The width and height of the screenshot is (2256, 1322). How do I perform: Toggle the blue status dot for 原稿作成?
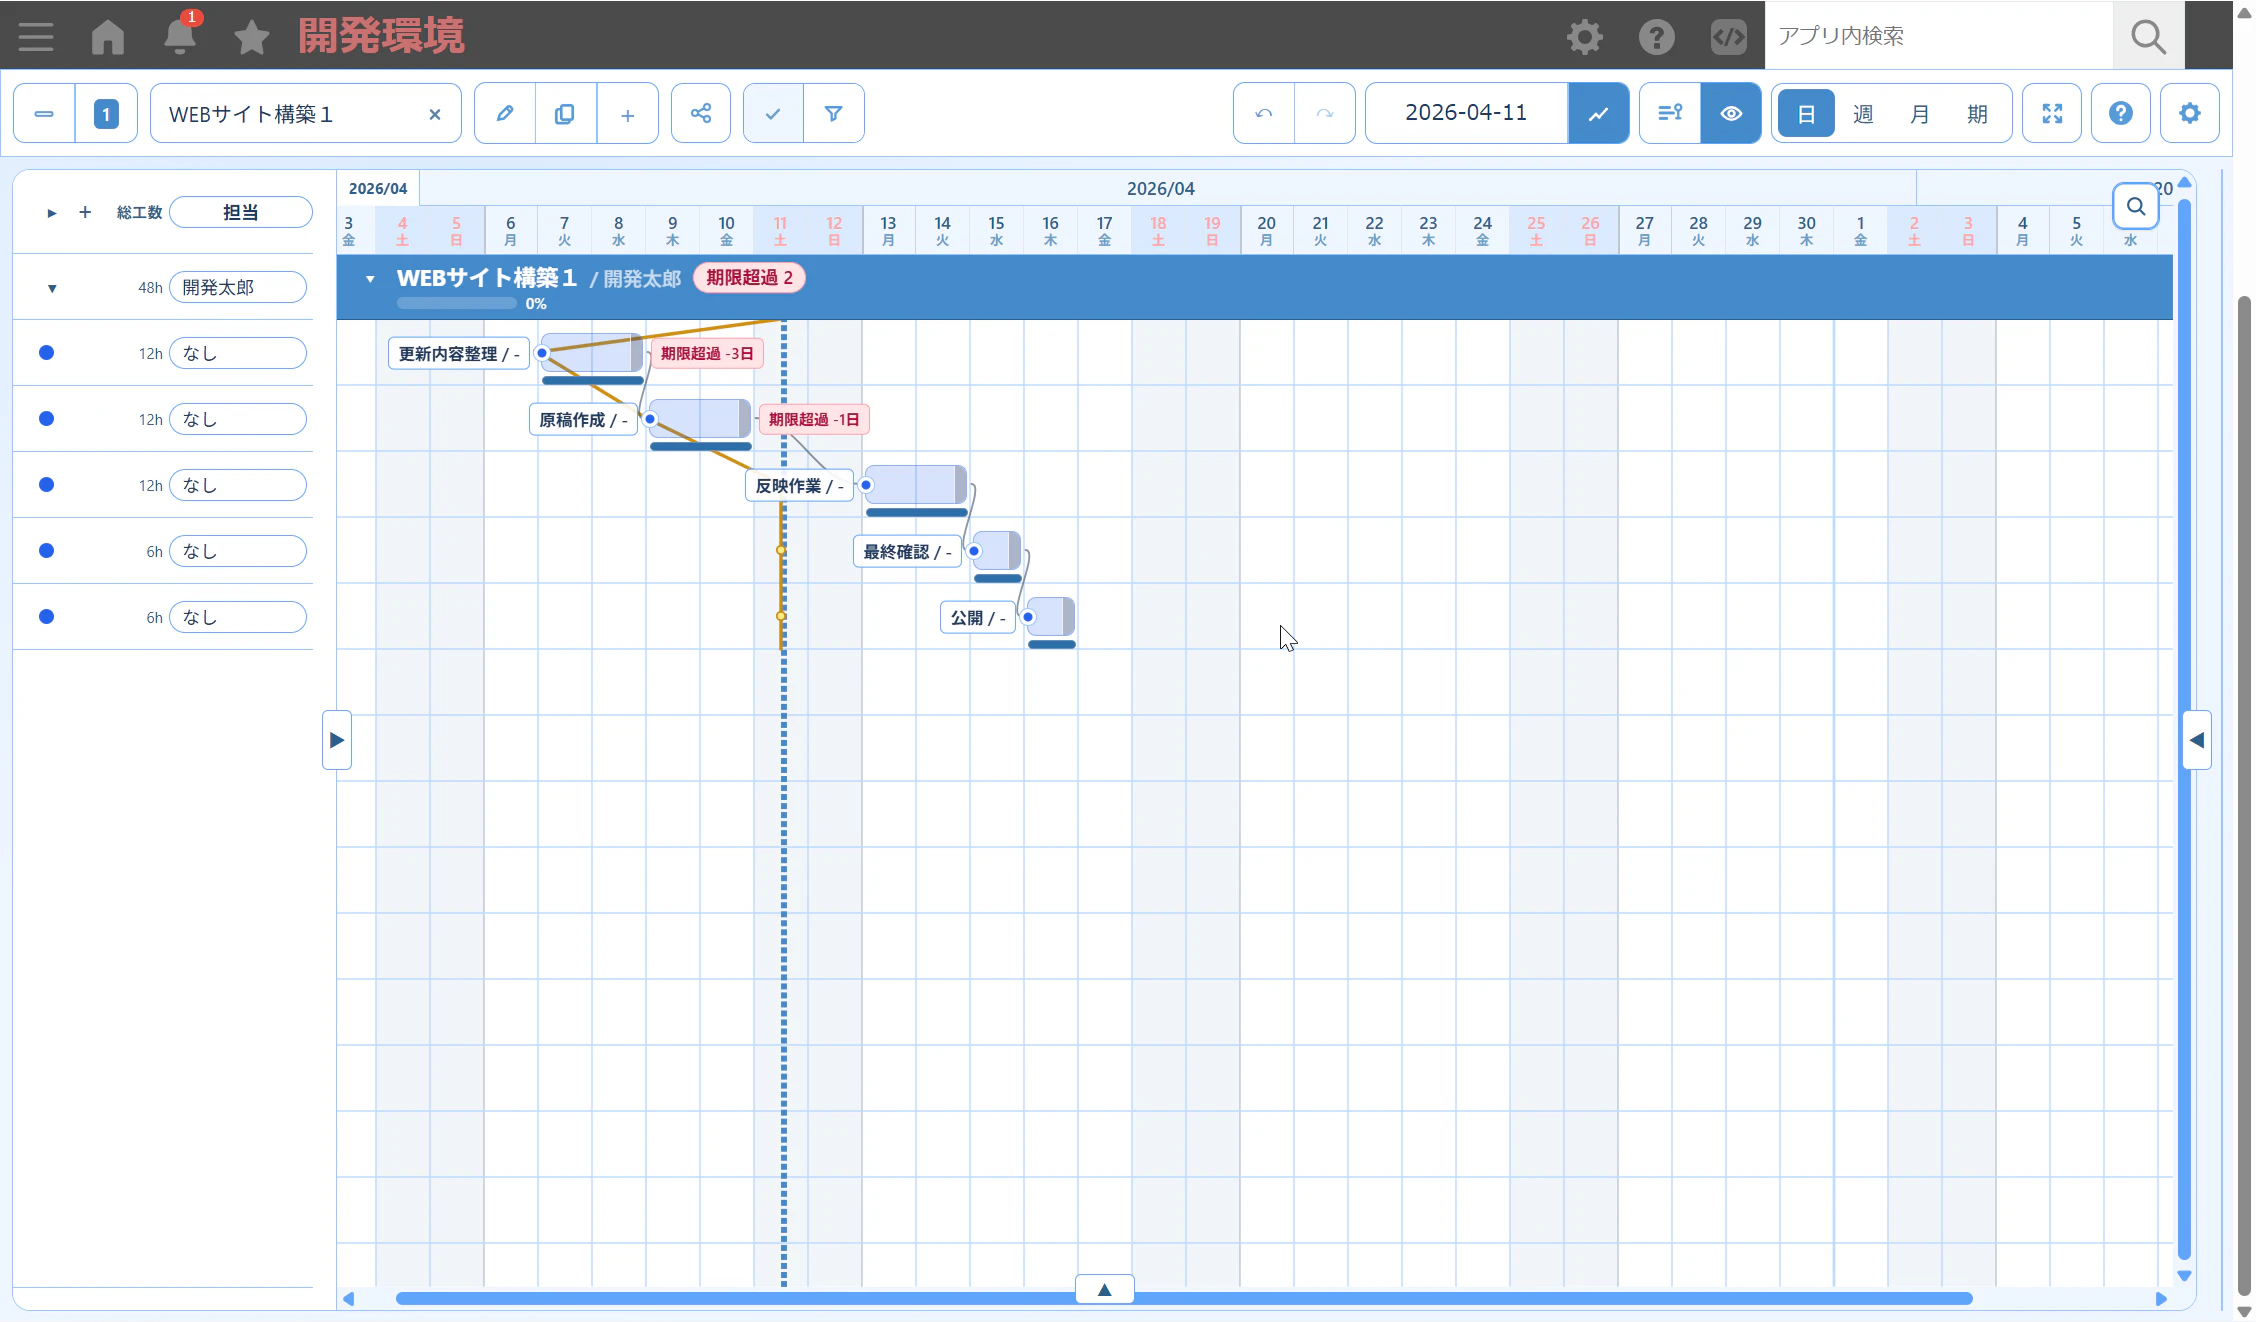tap(46, 419)
